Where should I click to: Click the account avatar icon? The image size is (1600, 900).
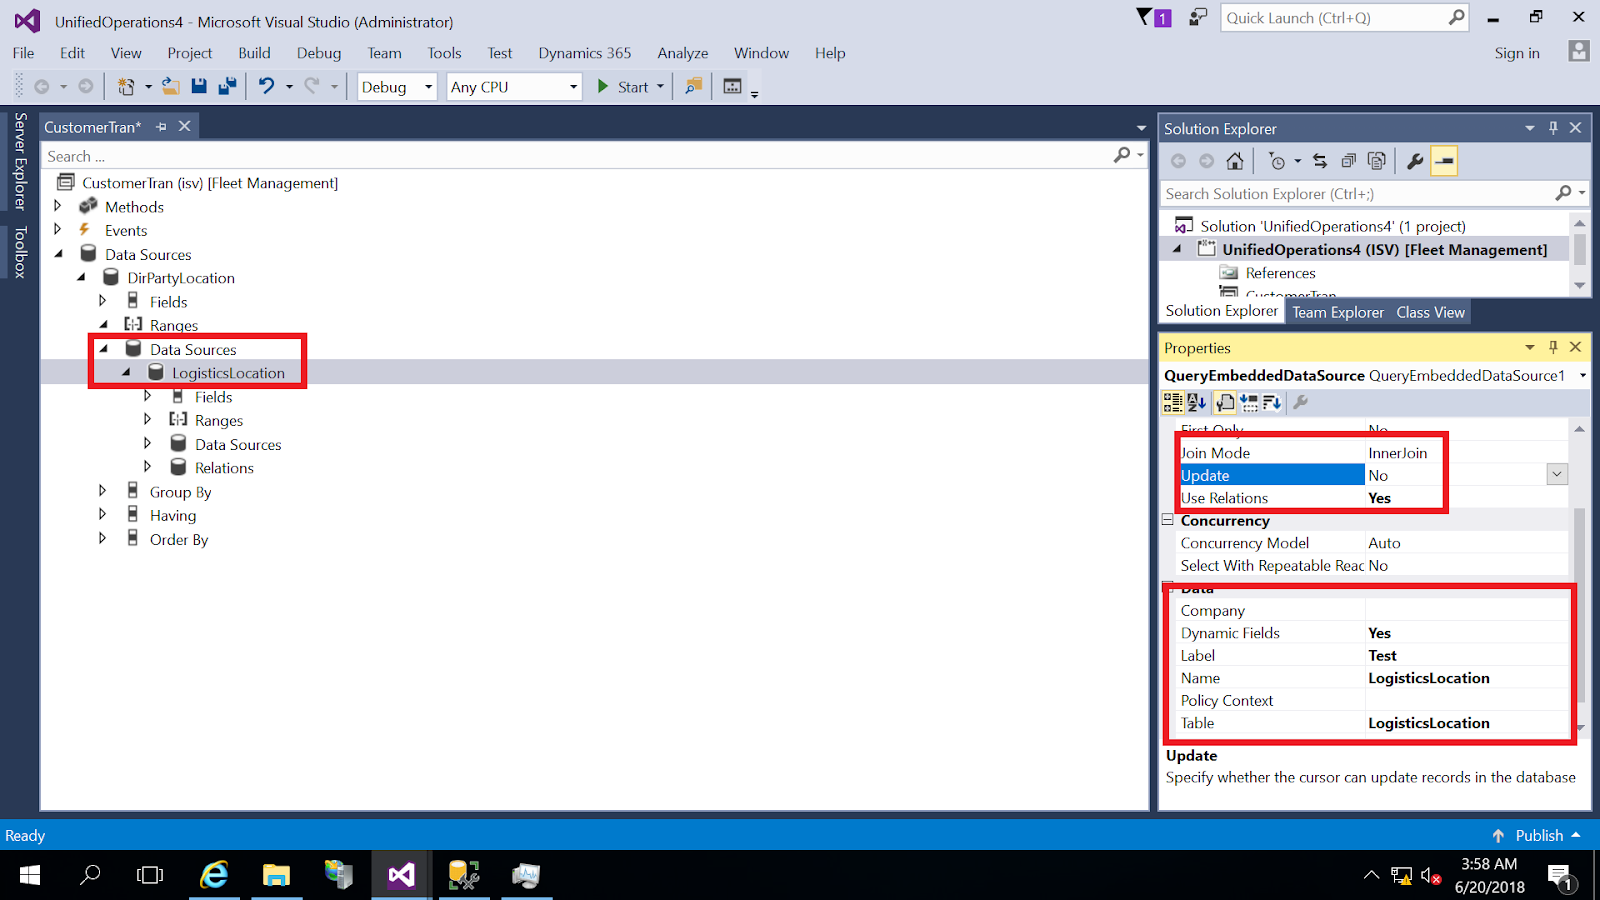coord(1579,51)
